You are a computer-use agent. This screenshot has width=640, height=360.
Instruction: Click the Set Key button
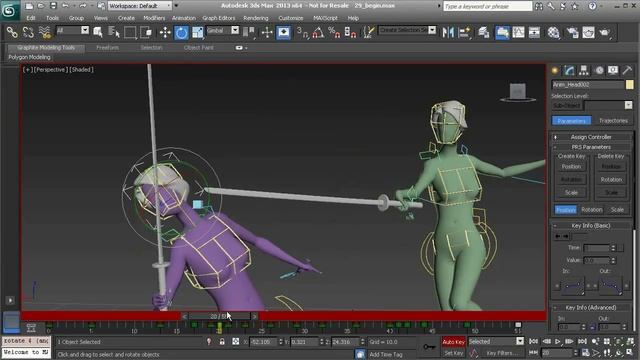(x=453, y=353)
